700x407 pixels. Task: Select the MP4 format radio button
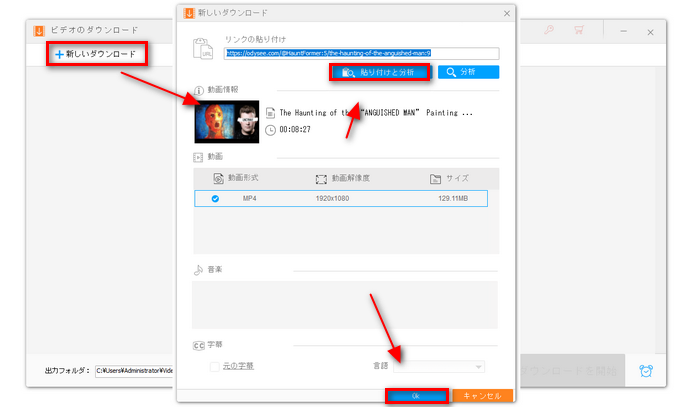[215, 199]
